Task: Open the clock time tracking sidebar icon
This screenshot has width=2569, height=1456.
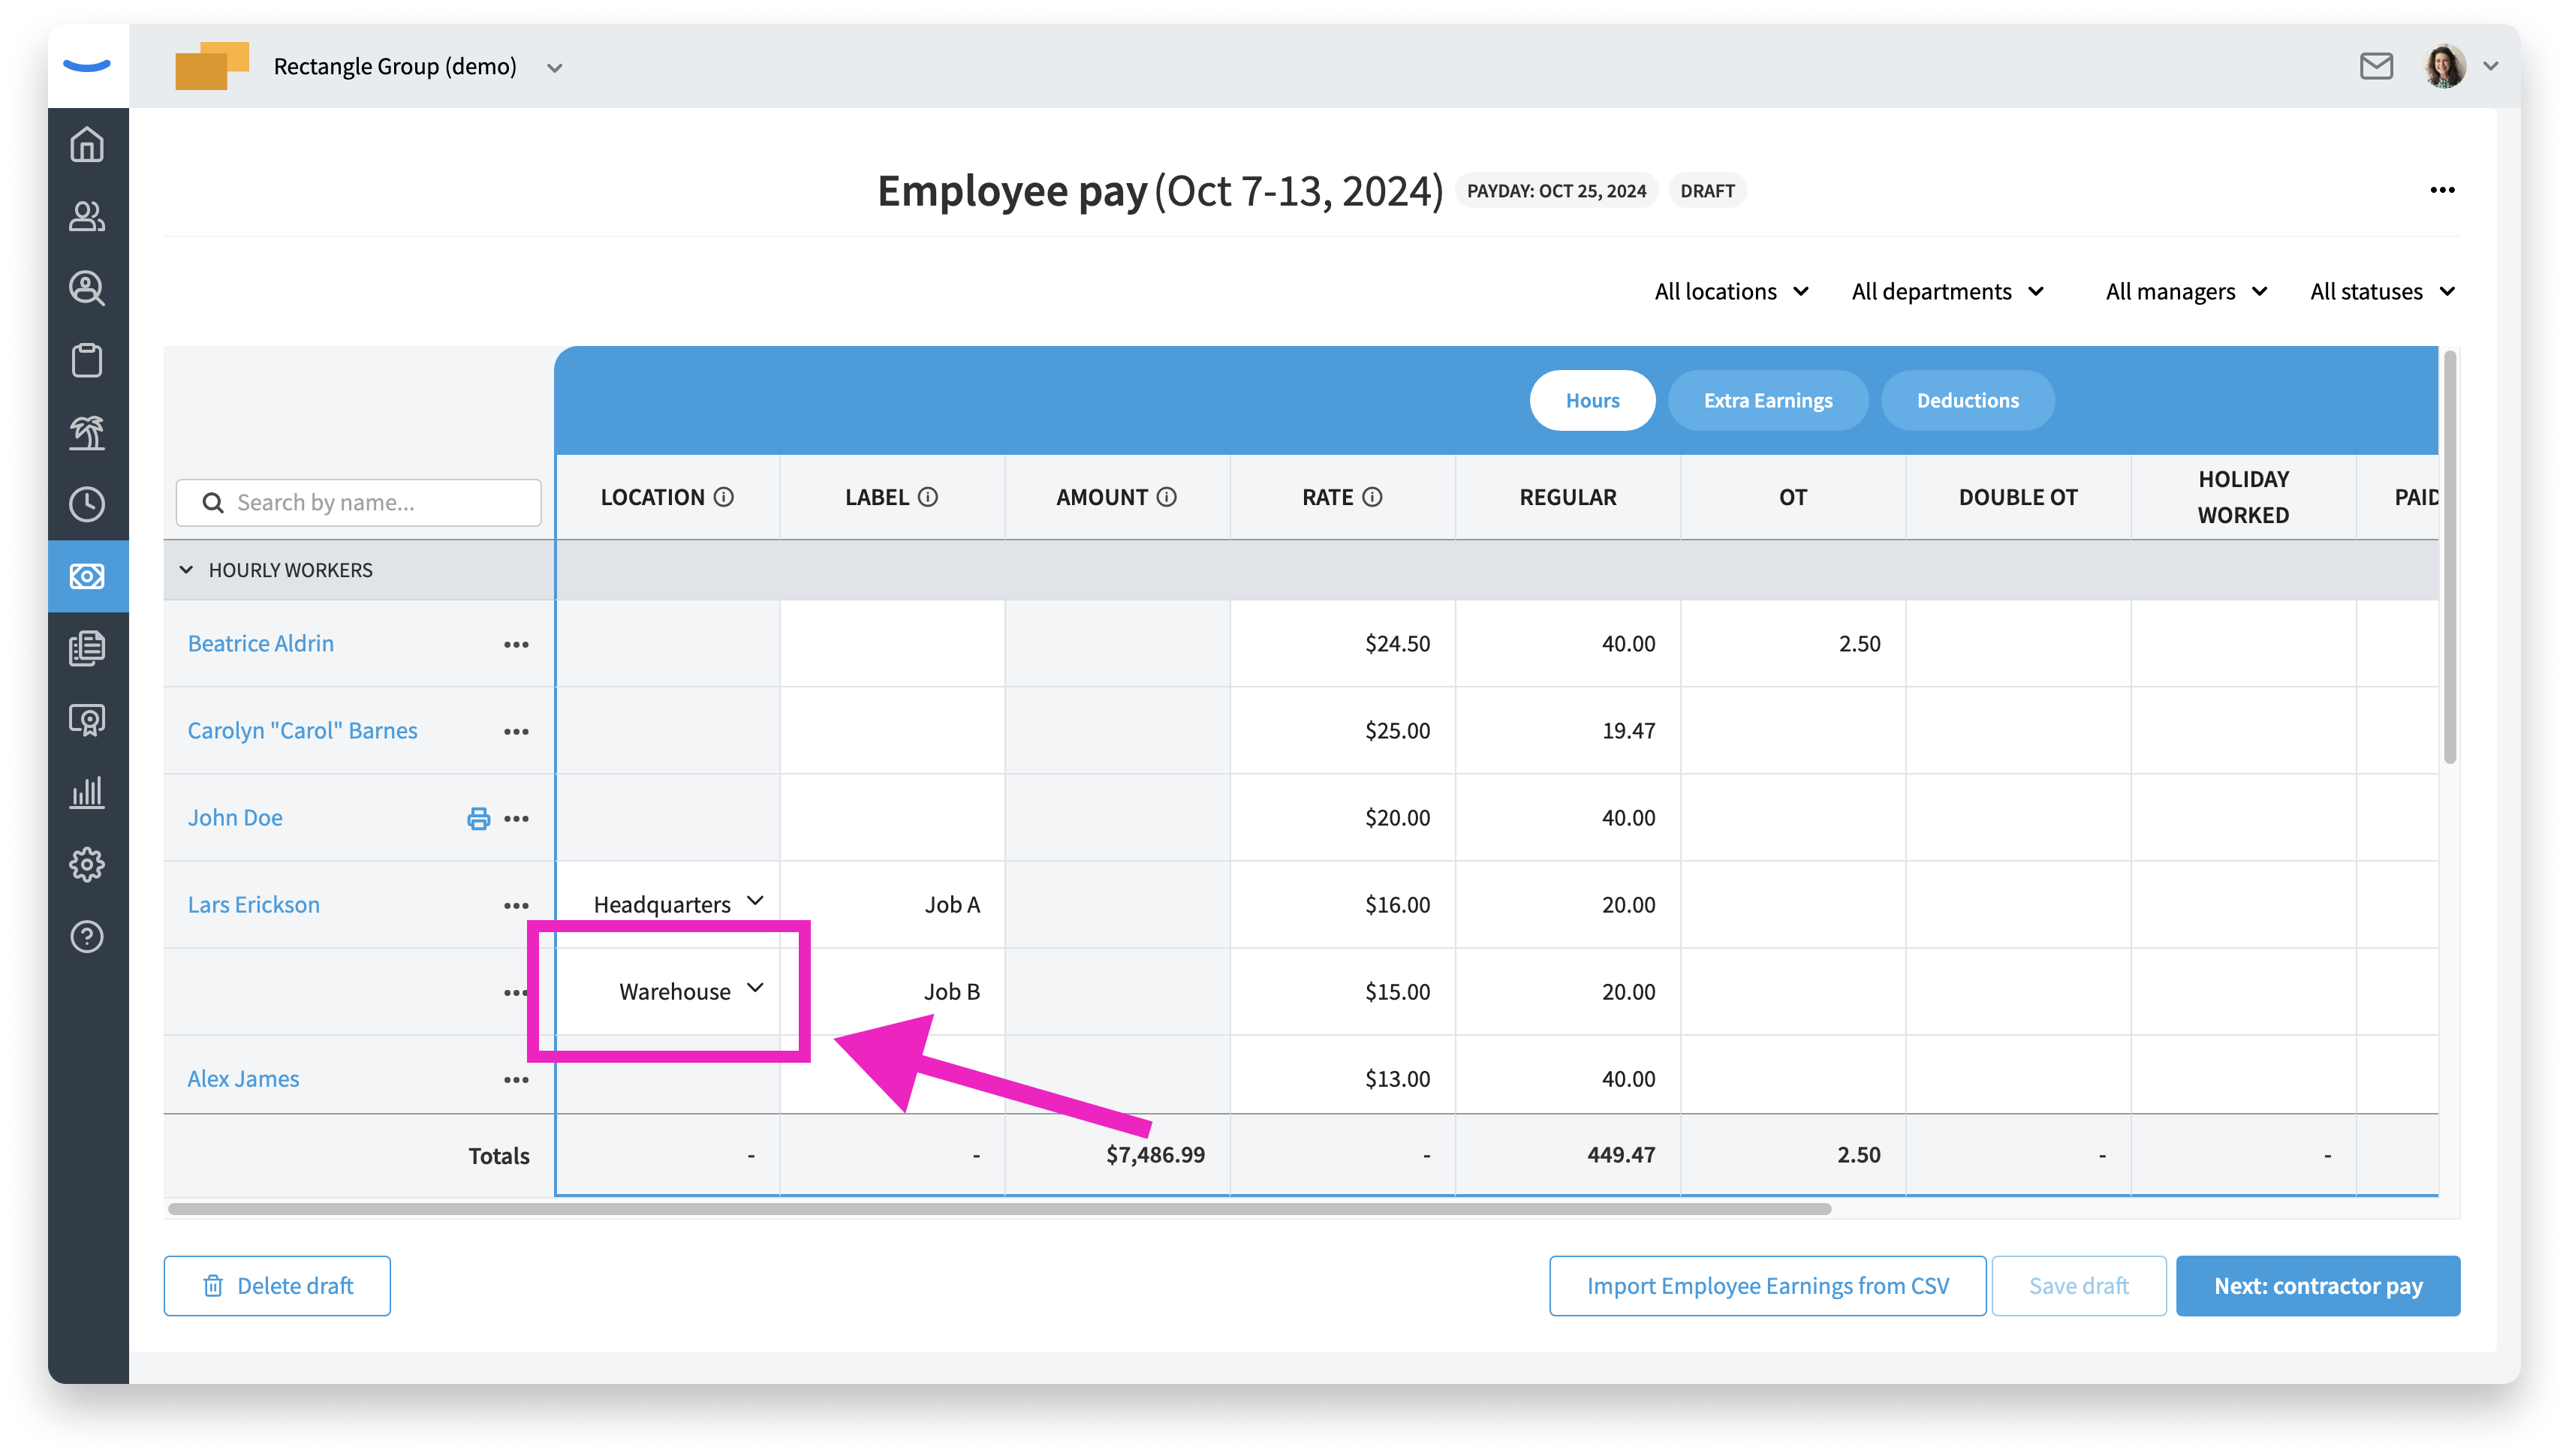Action: [x=87, y=504]
